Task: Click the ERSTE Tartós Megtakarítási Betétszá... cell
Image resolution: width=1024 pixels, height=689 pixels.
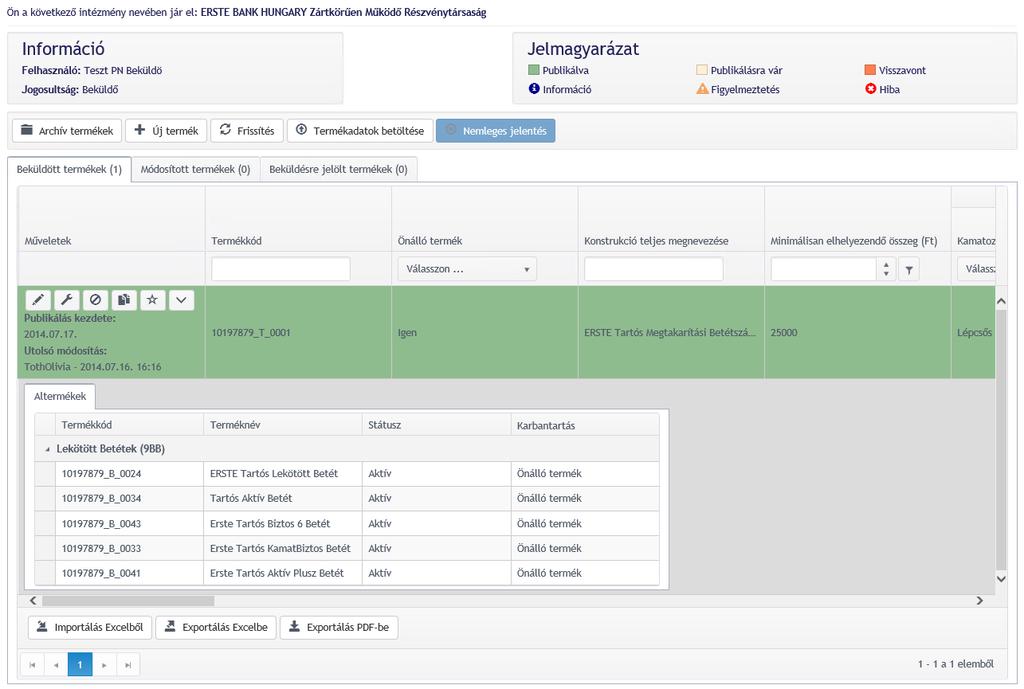Action: pyautogui.click(x=670, y=332)
